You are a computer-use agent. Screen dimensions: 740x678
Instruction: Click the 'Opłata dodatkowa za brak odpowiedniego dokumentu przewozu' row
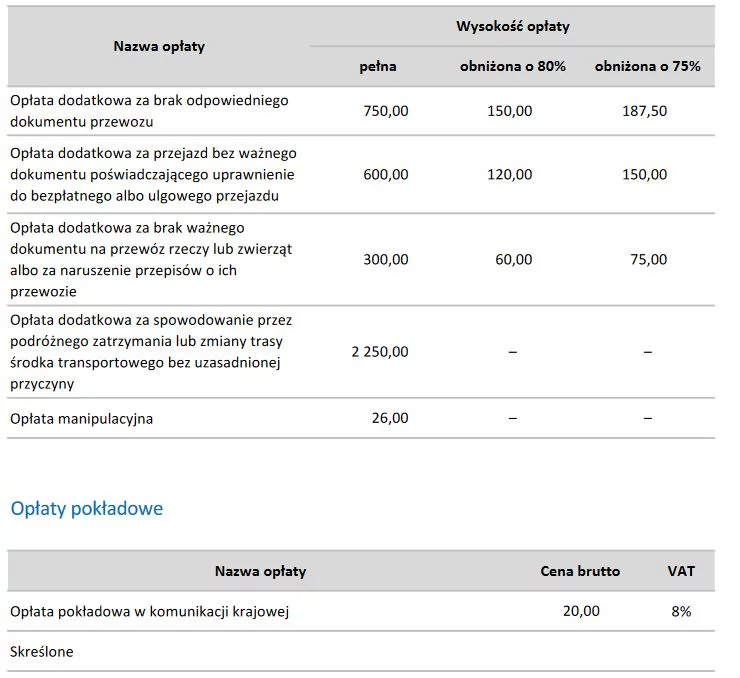coord(361,111)
